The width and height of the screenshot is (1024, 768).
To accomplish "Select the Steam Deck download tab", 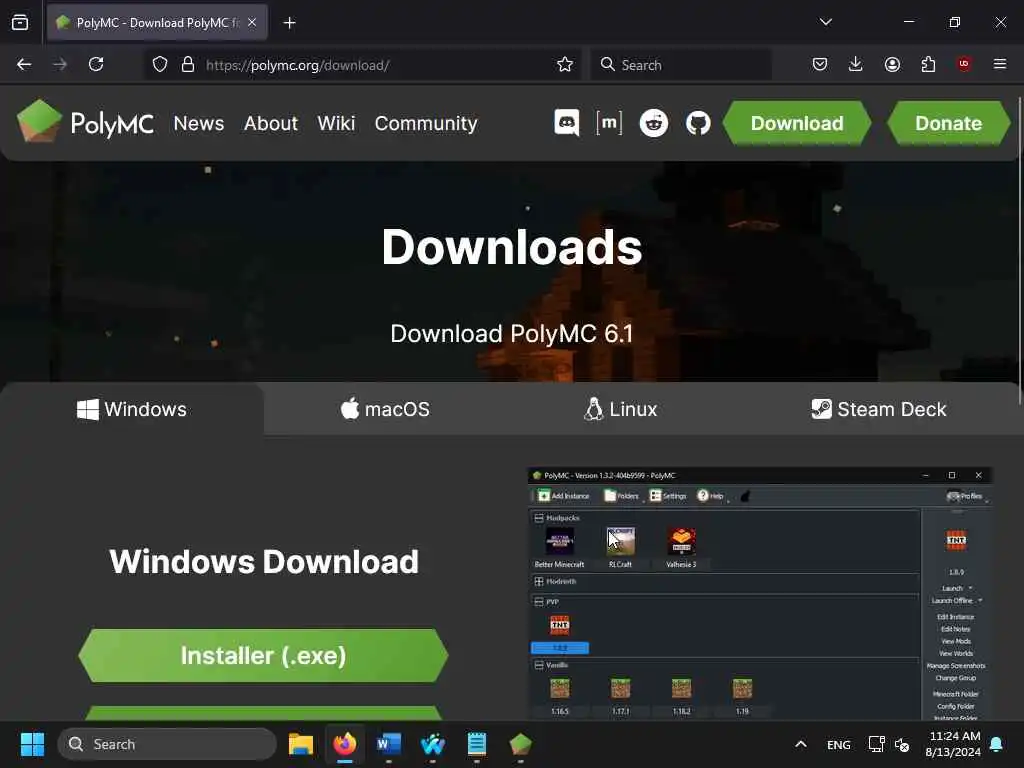I will (878, 409).
